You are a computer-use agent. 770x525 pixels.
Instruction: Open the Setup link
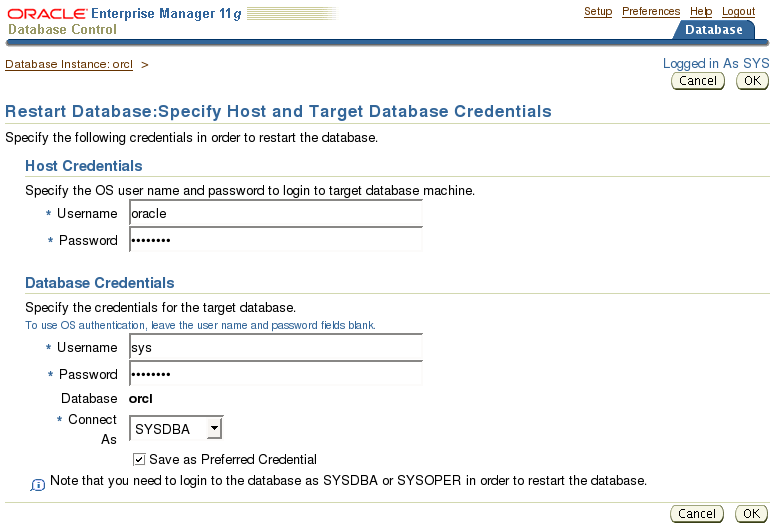(x=598, y=11)
